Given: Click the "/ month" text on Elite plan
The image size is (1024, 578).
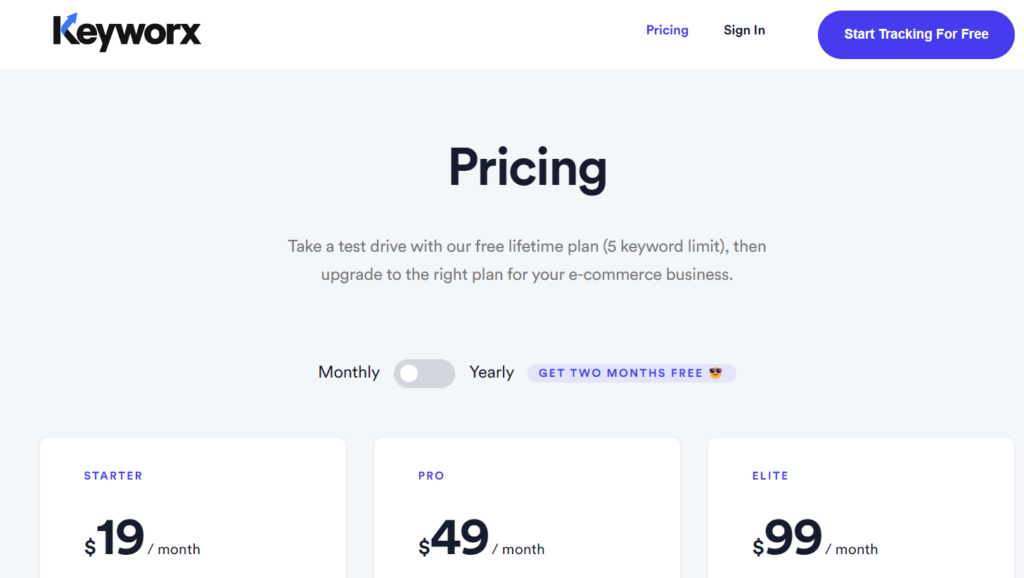Looking at the screenshot, I should pyautogui.click(x=852, y=549).
